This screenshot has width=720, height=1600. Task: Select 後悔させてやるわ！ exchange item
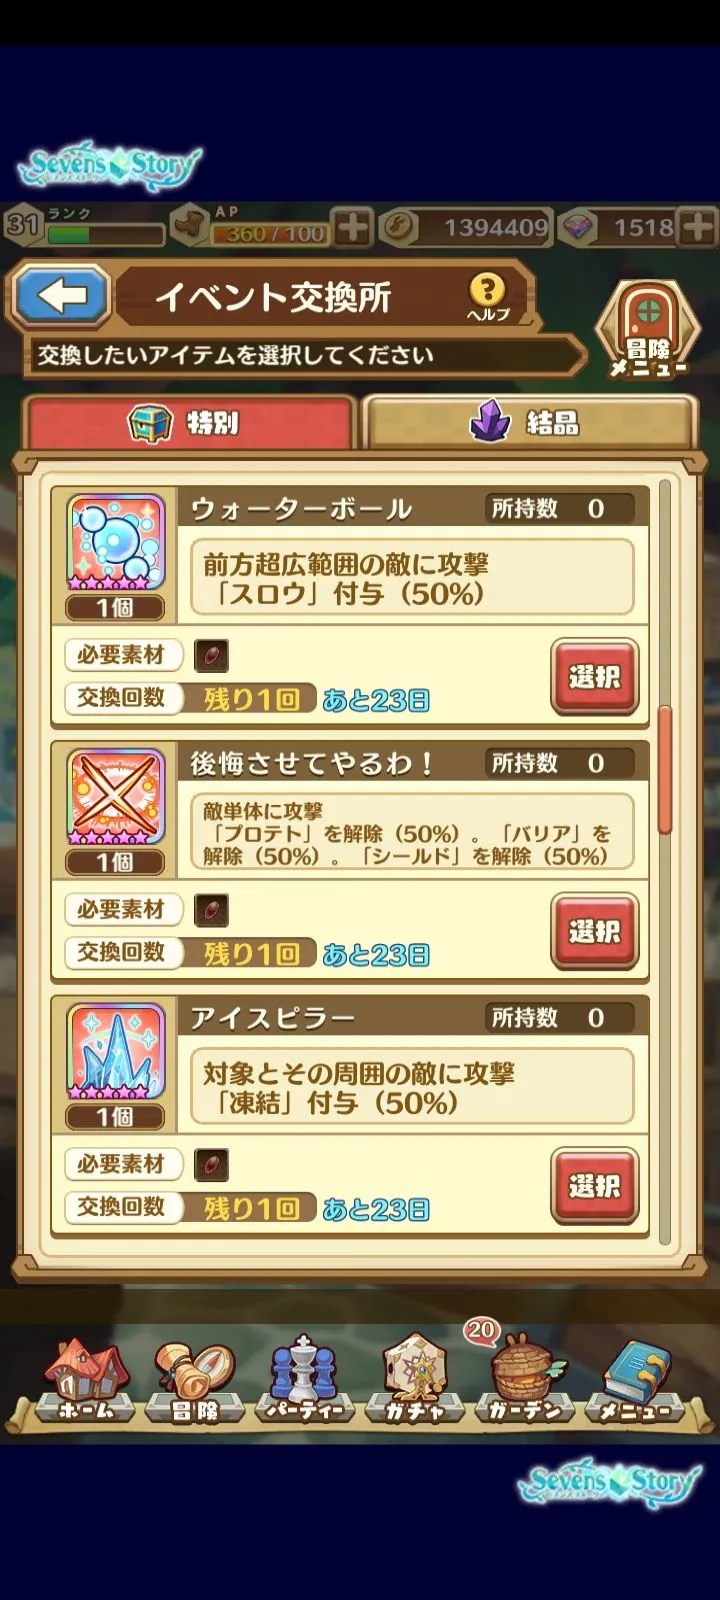tap(594, 932)
